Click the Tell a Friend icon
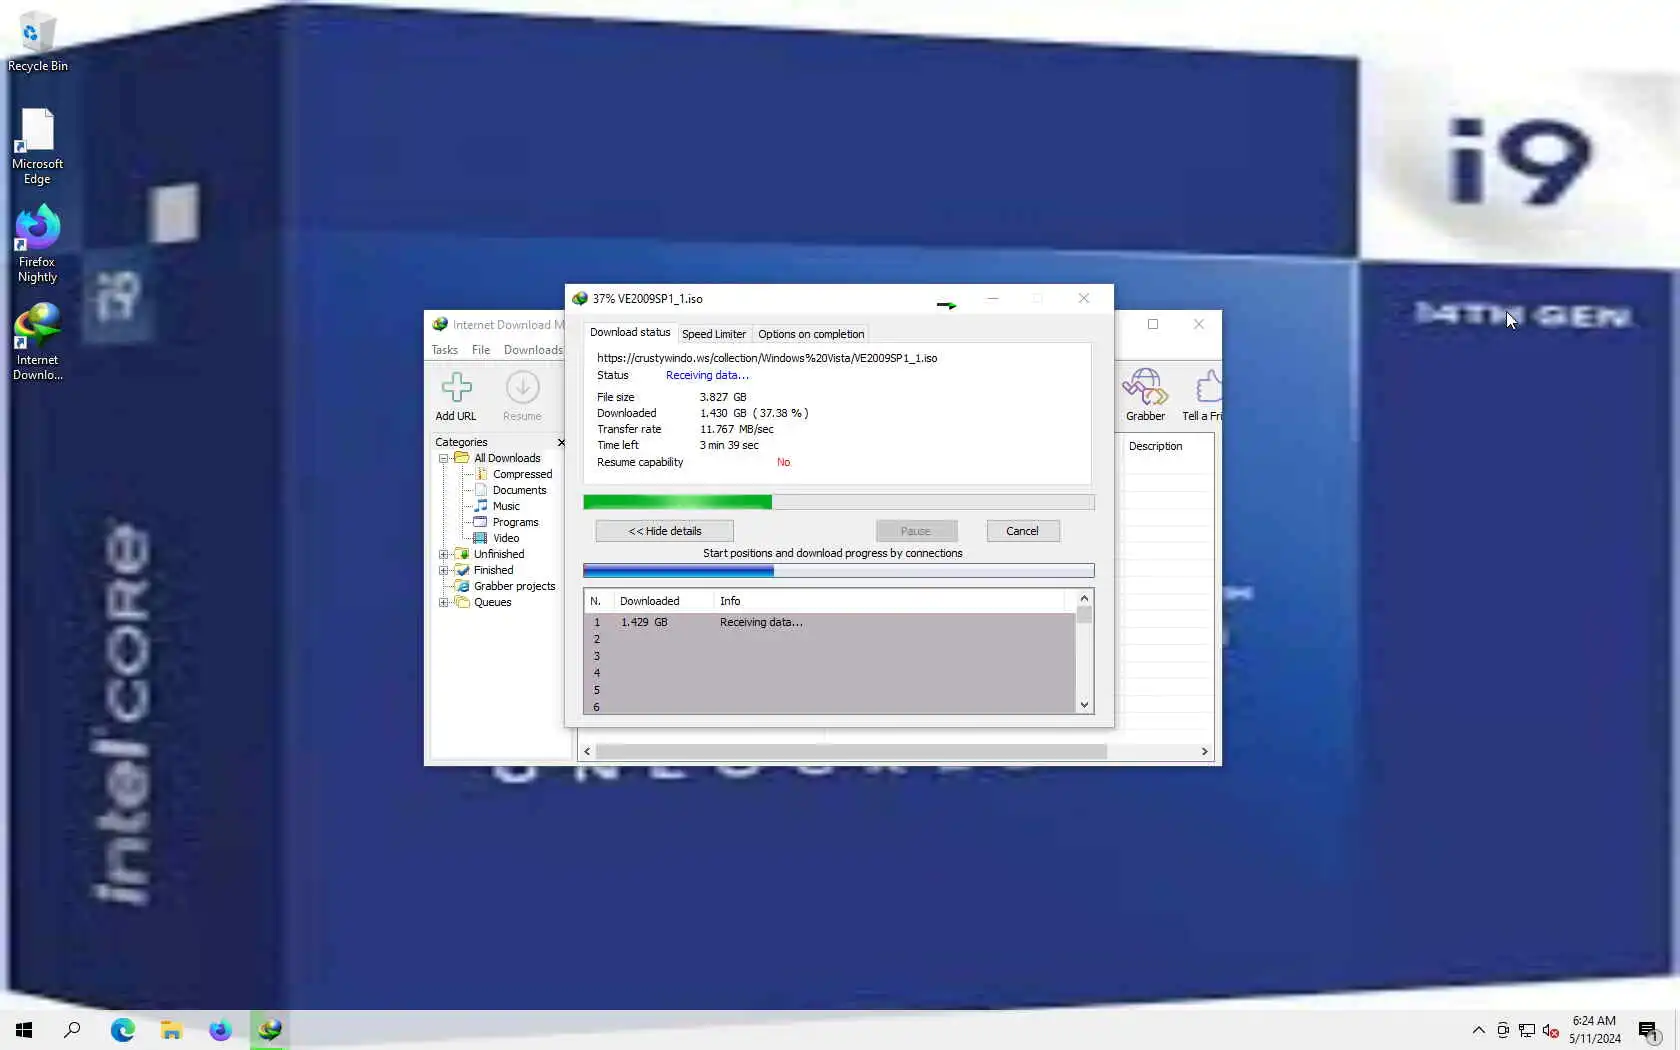Screen dimensions: 1680x1050 point(1203,395)
